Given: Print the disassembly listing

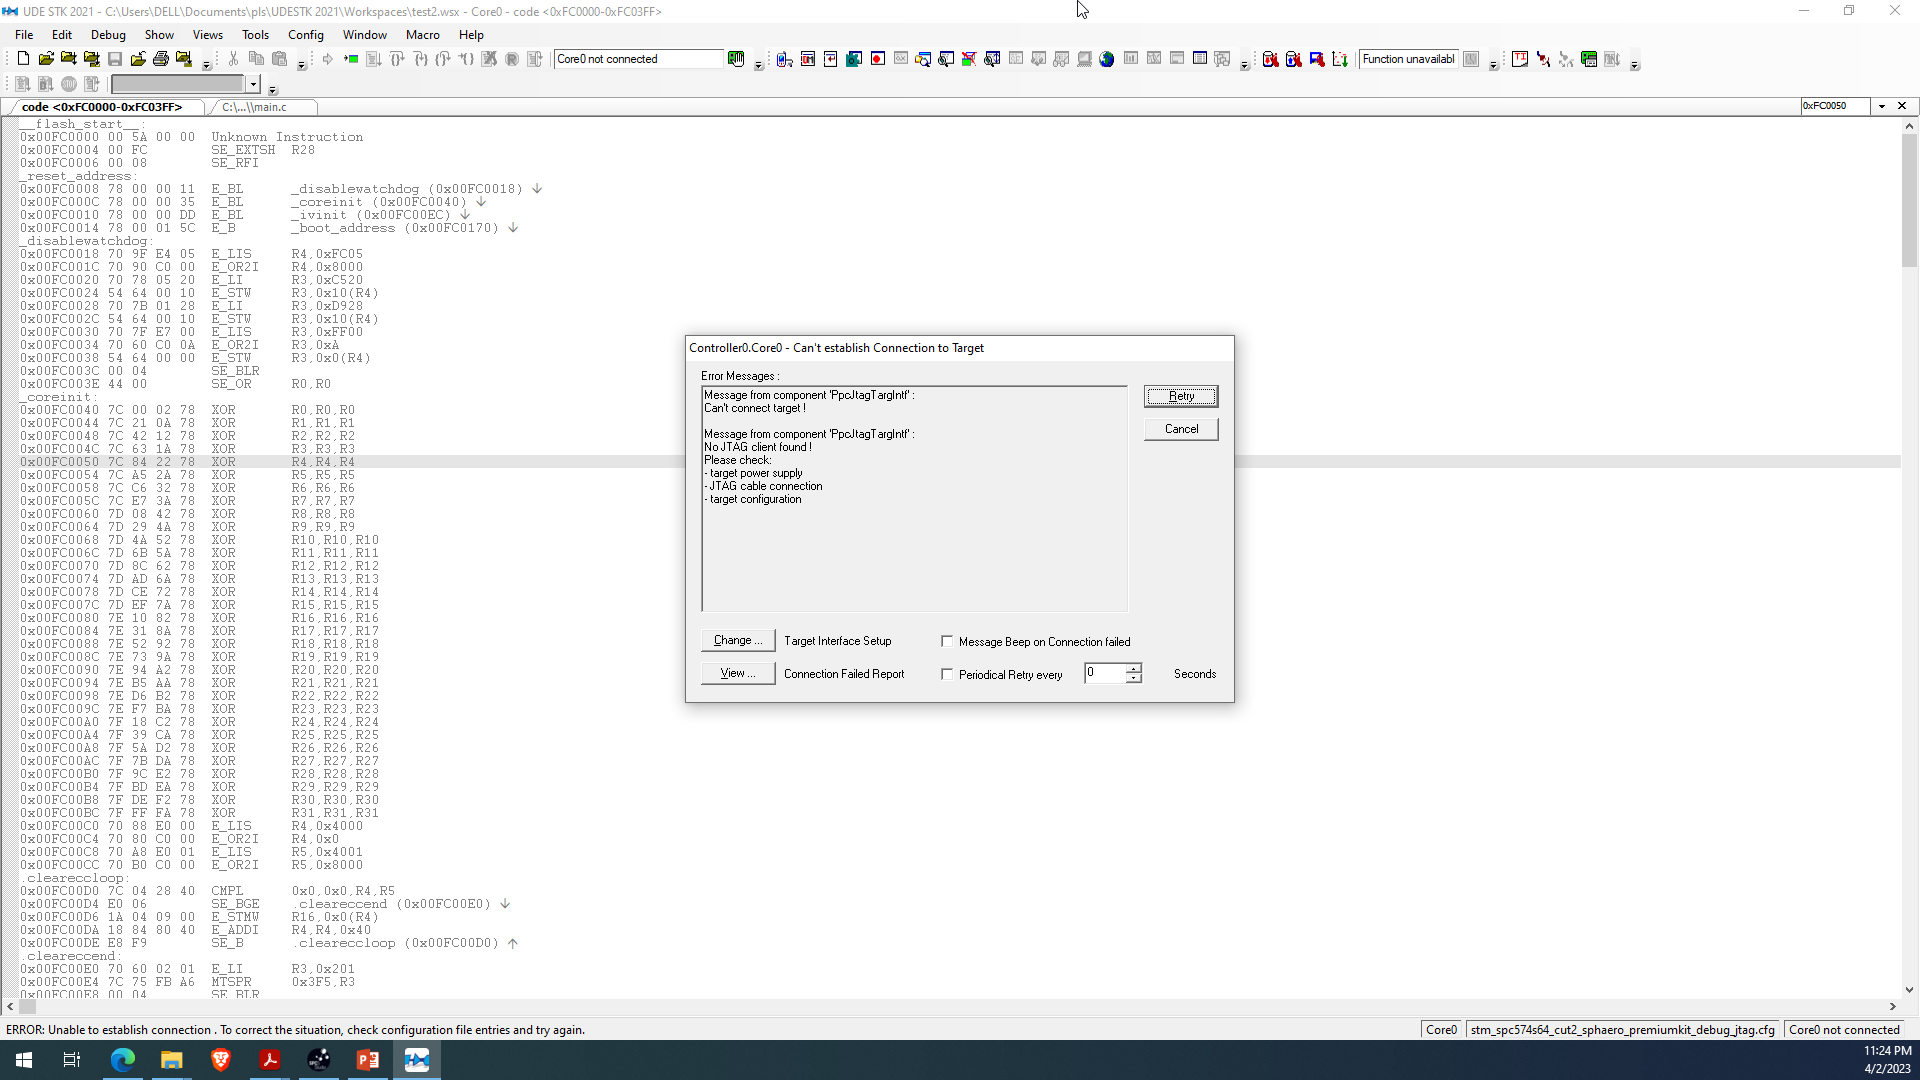Looking at the screenshot, I should click(161, 58).
